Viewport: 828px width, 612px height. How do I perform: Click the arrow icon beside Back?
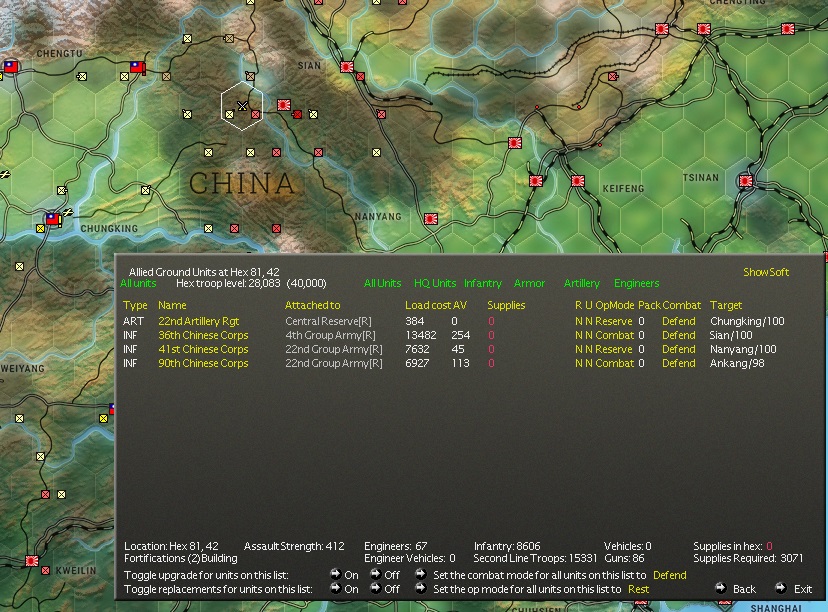tap(720, 588)
